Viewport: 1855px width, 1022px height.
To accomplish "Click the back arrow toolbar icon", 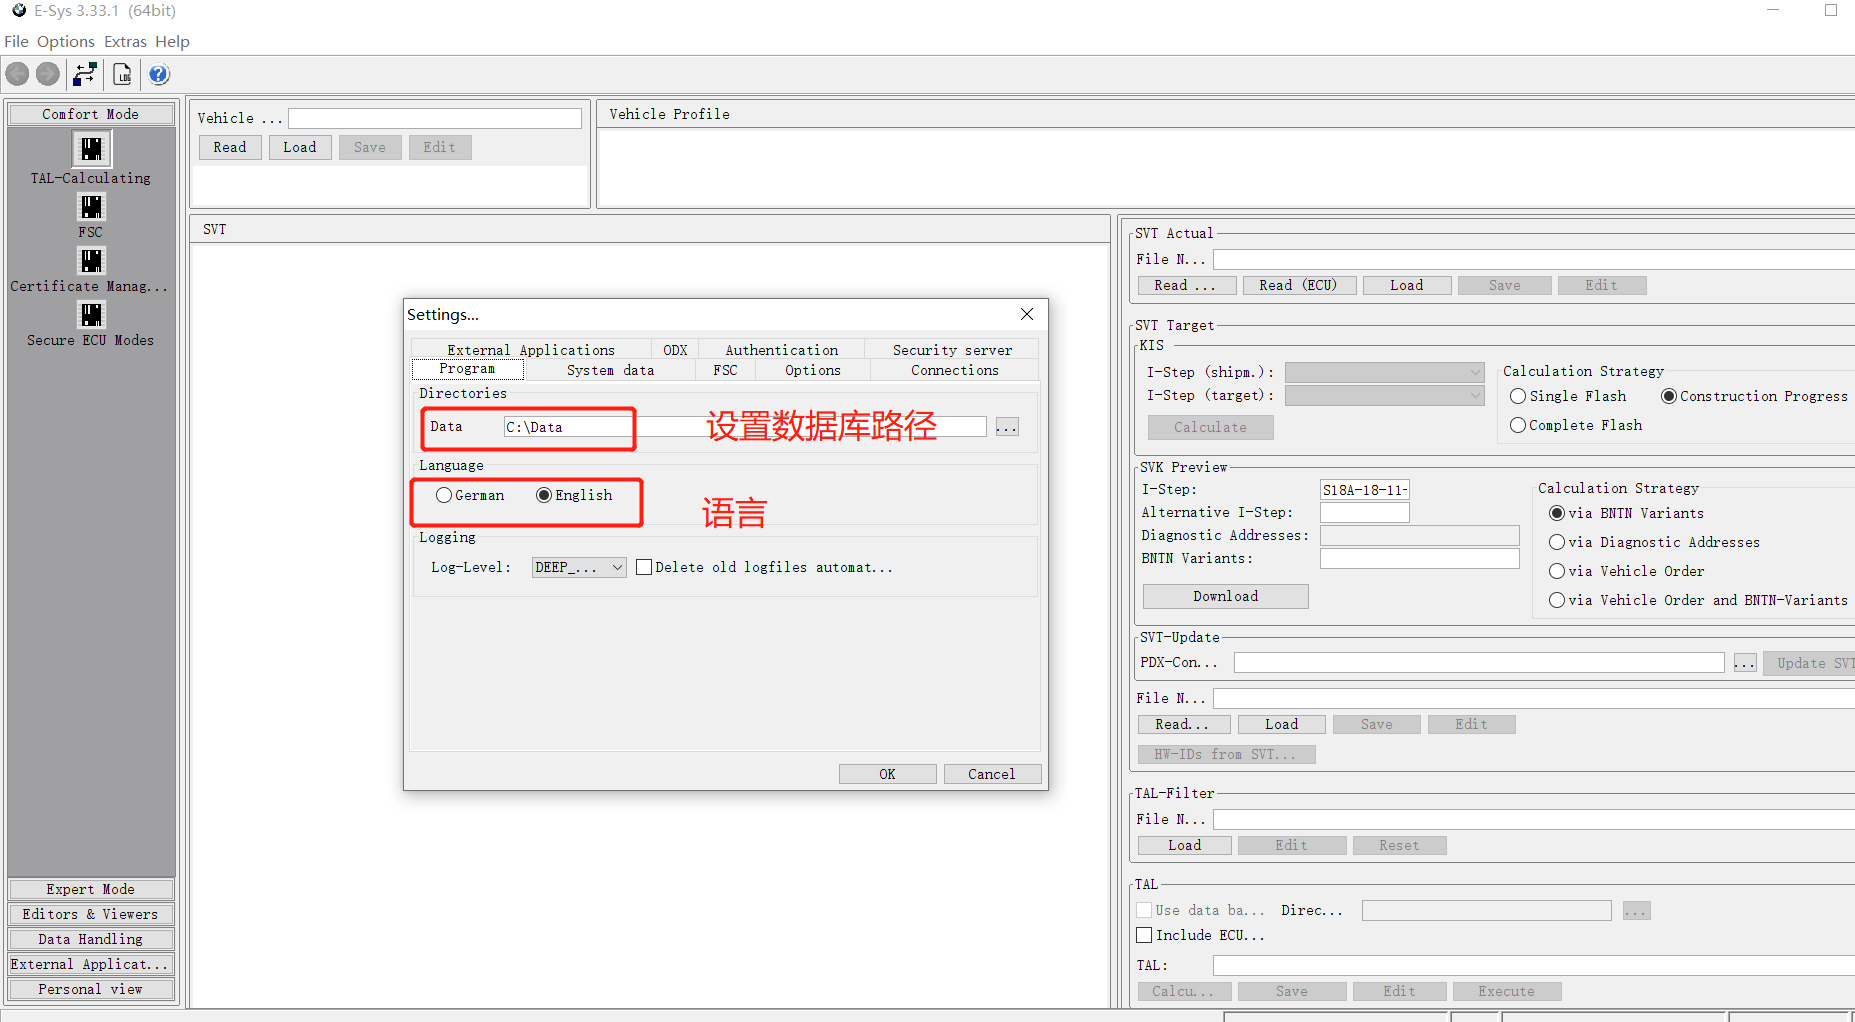I will (x=18, y=74).
